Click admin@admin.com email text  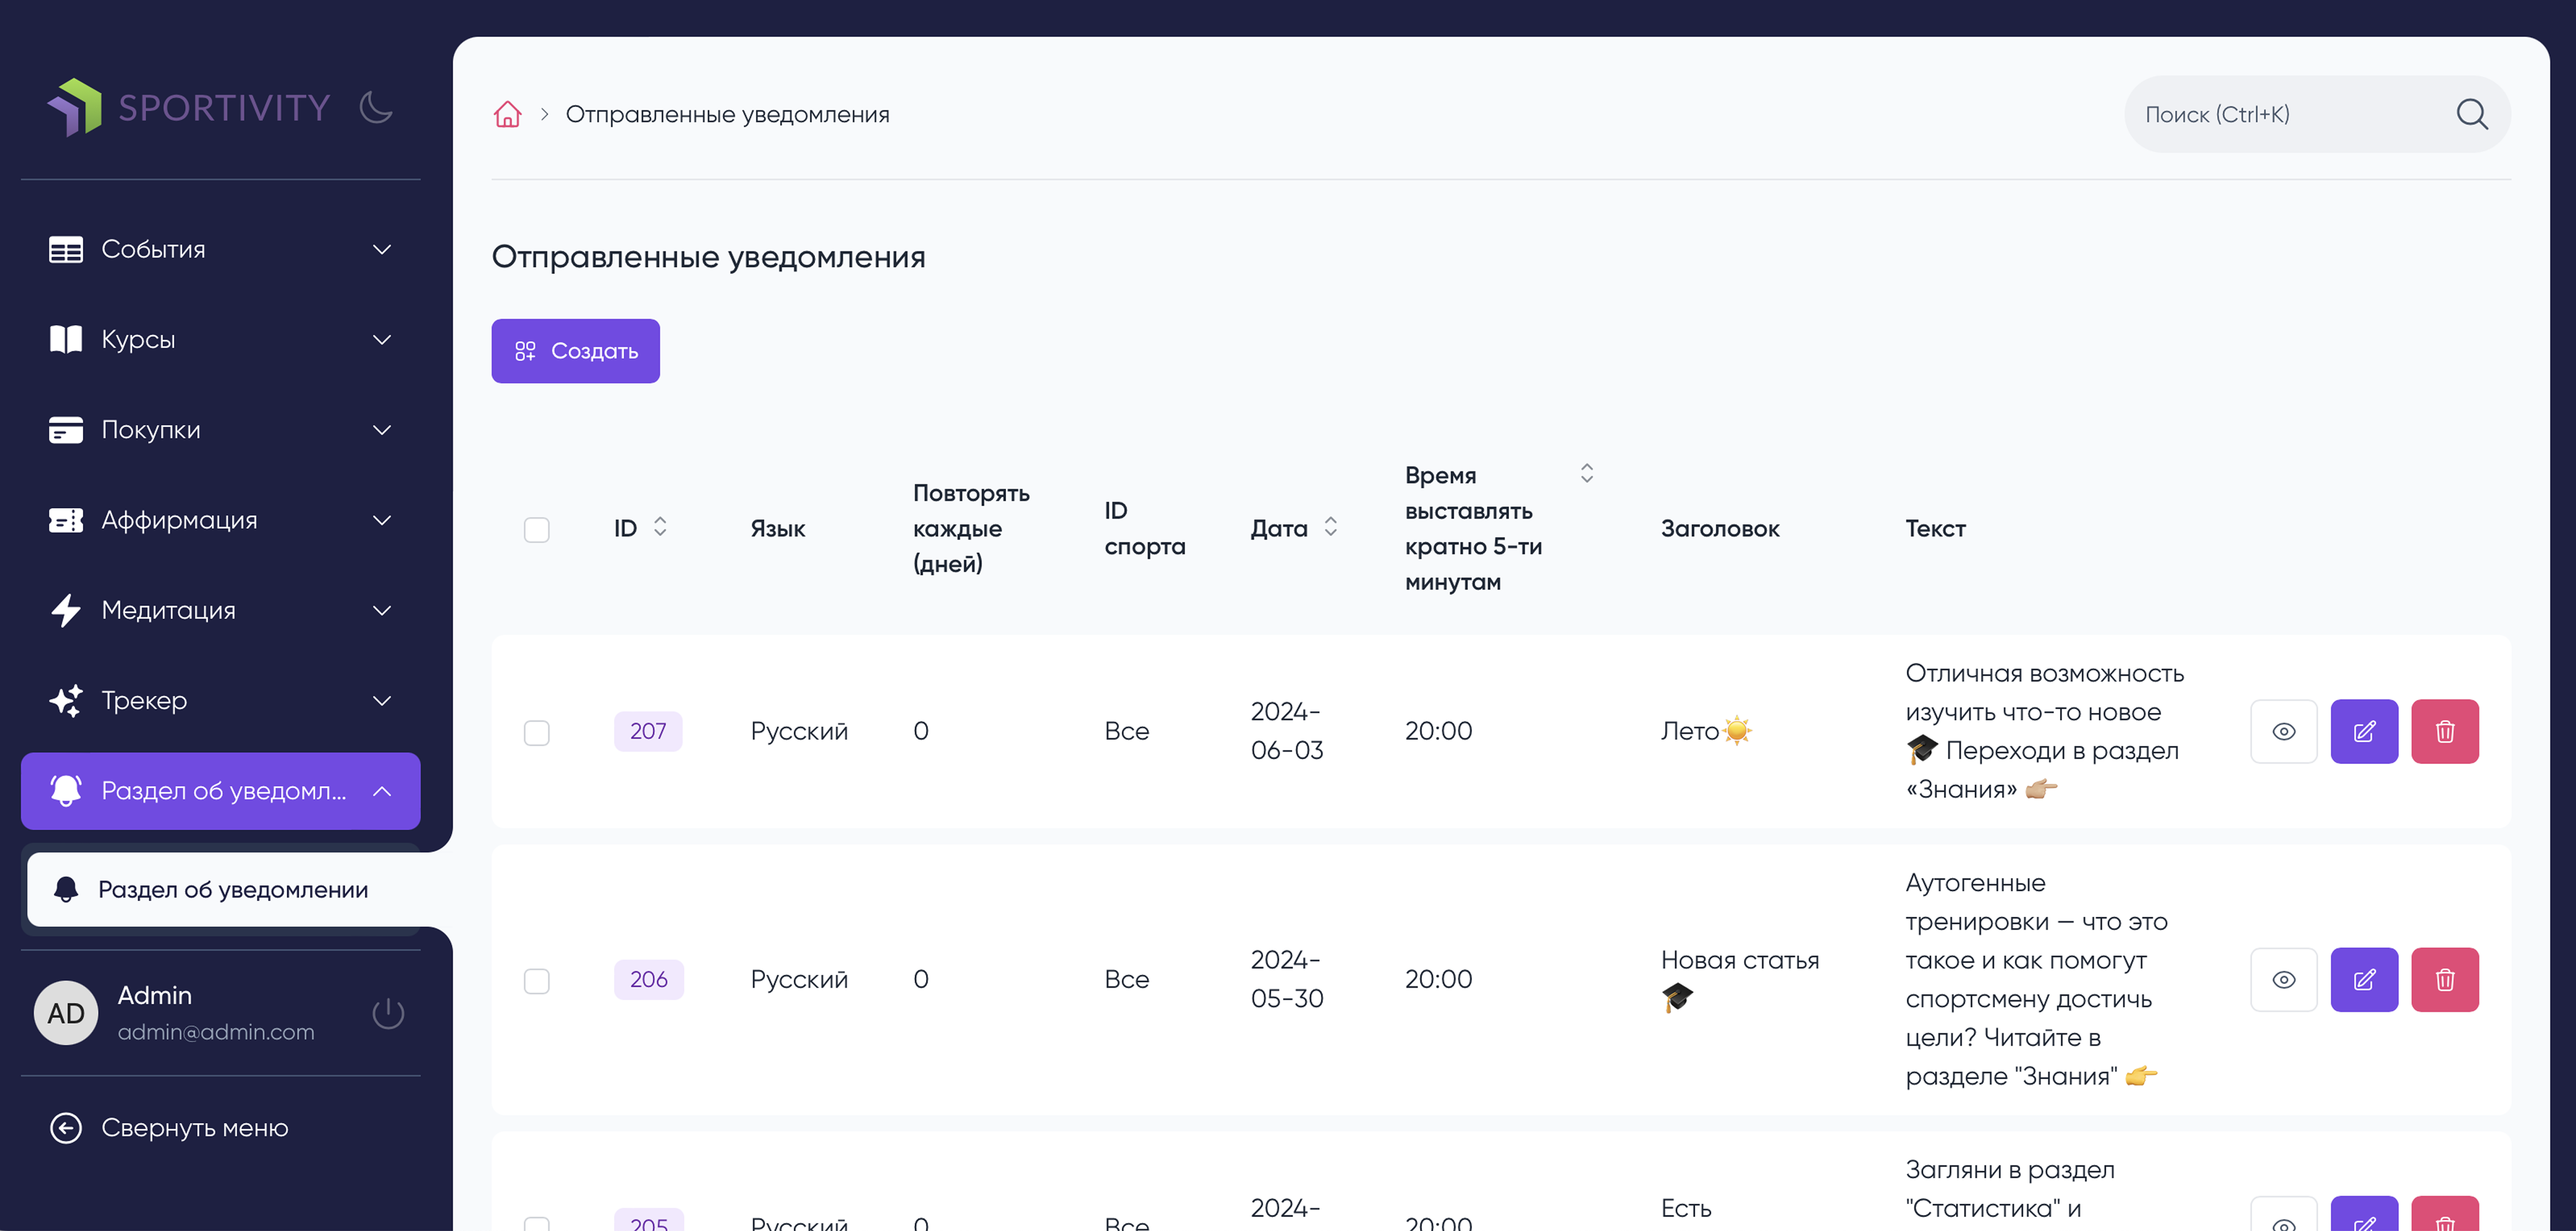click(216, 1031)
